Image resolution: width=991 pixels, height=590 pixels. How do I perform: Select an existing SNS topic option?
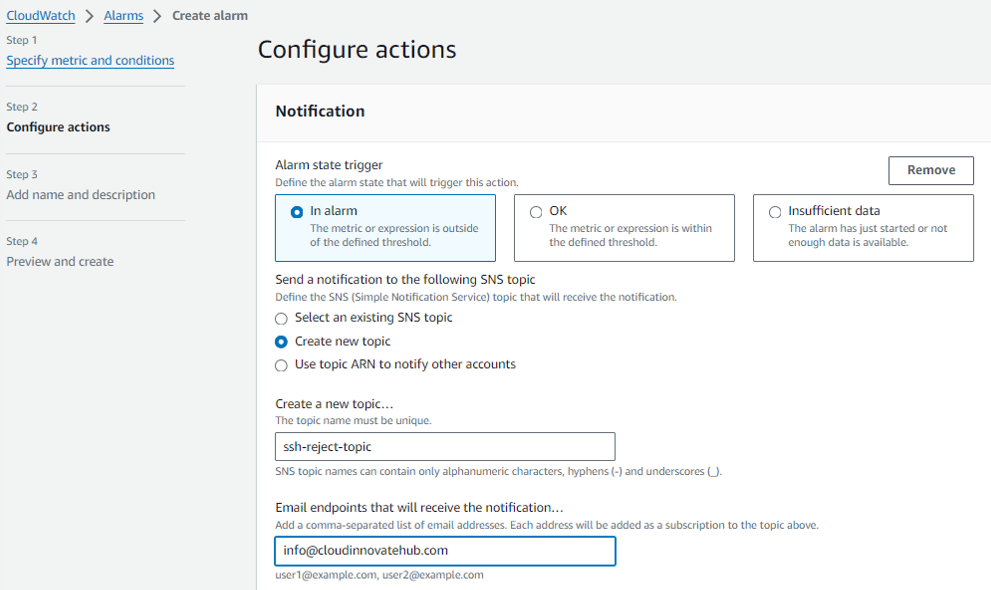pyautogui.click(x=282, y=318)
